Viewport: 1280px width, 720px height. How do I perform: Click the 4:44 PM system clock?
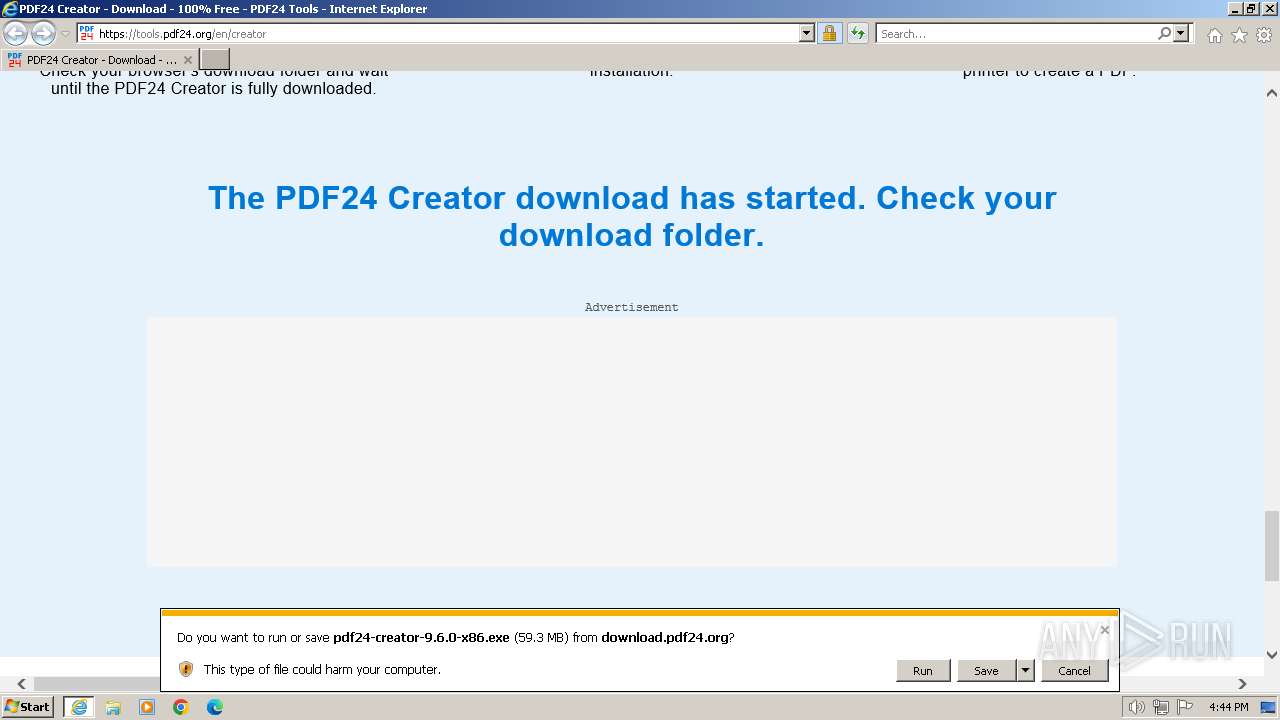tap(1228, 707)
